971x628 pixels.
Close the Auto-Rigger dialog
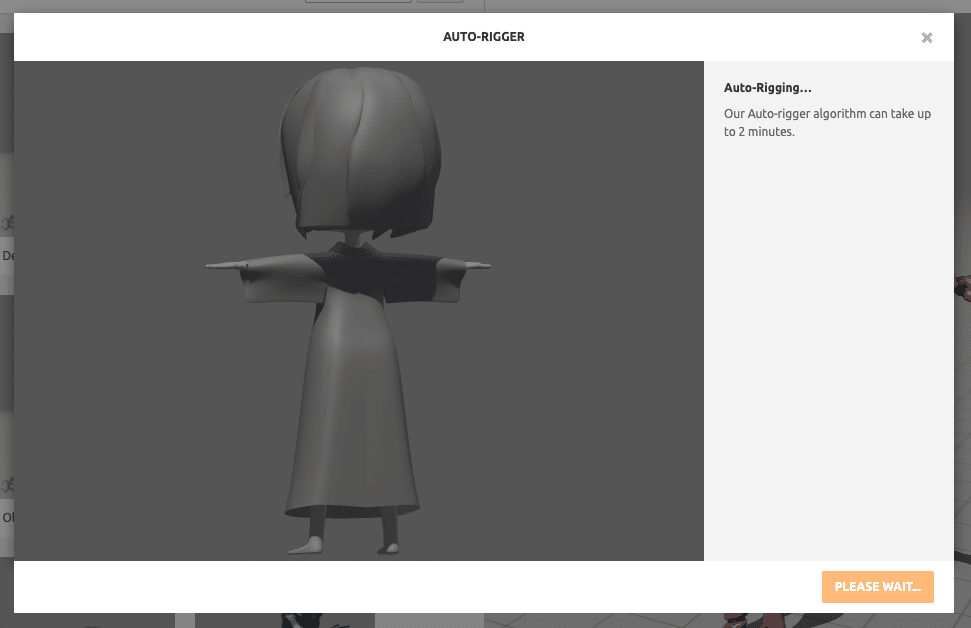point(926,38)
